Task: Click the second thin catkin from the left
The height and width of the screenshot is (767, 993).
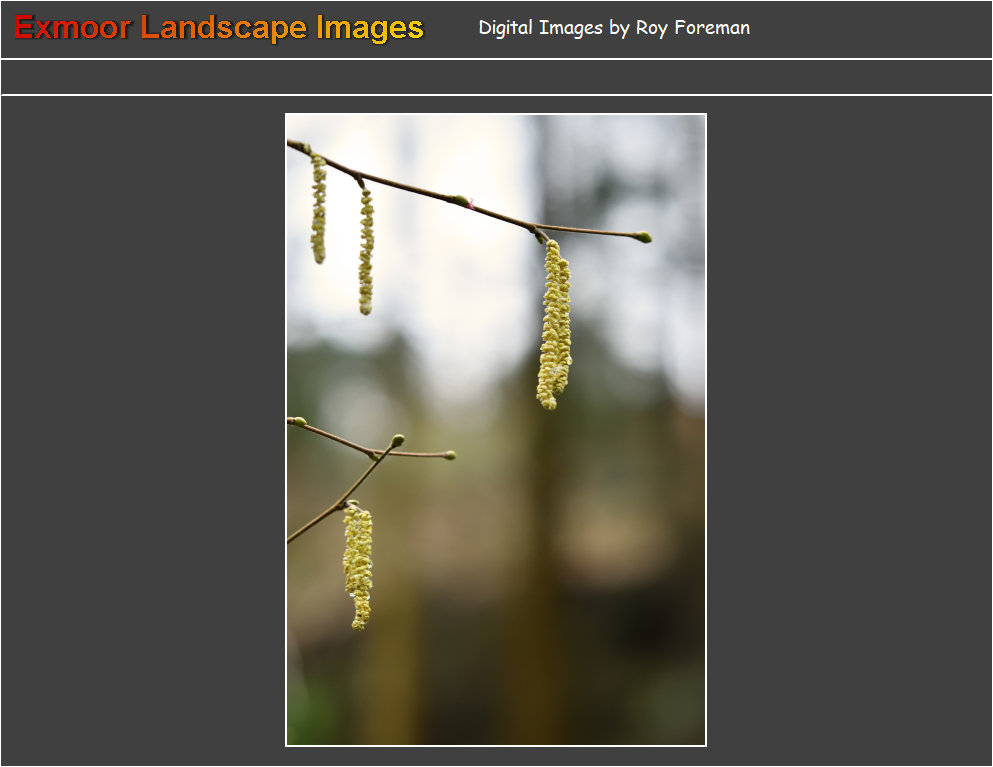Action: [x=366, y=250]
